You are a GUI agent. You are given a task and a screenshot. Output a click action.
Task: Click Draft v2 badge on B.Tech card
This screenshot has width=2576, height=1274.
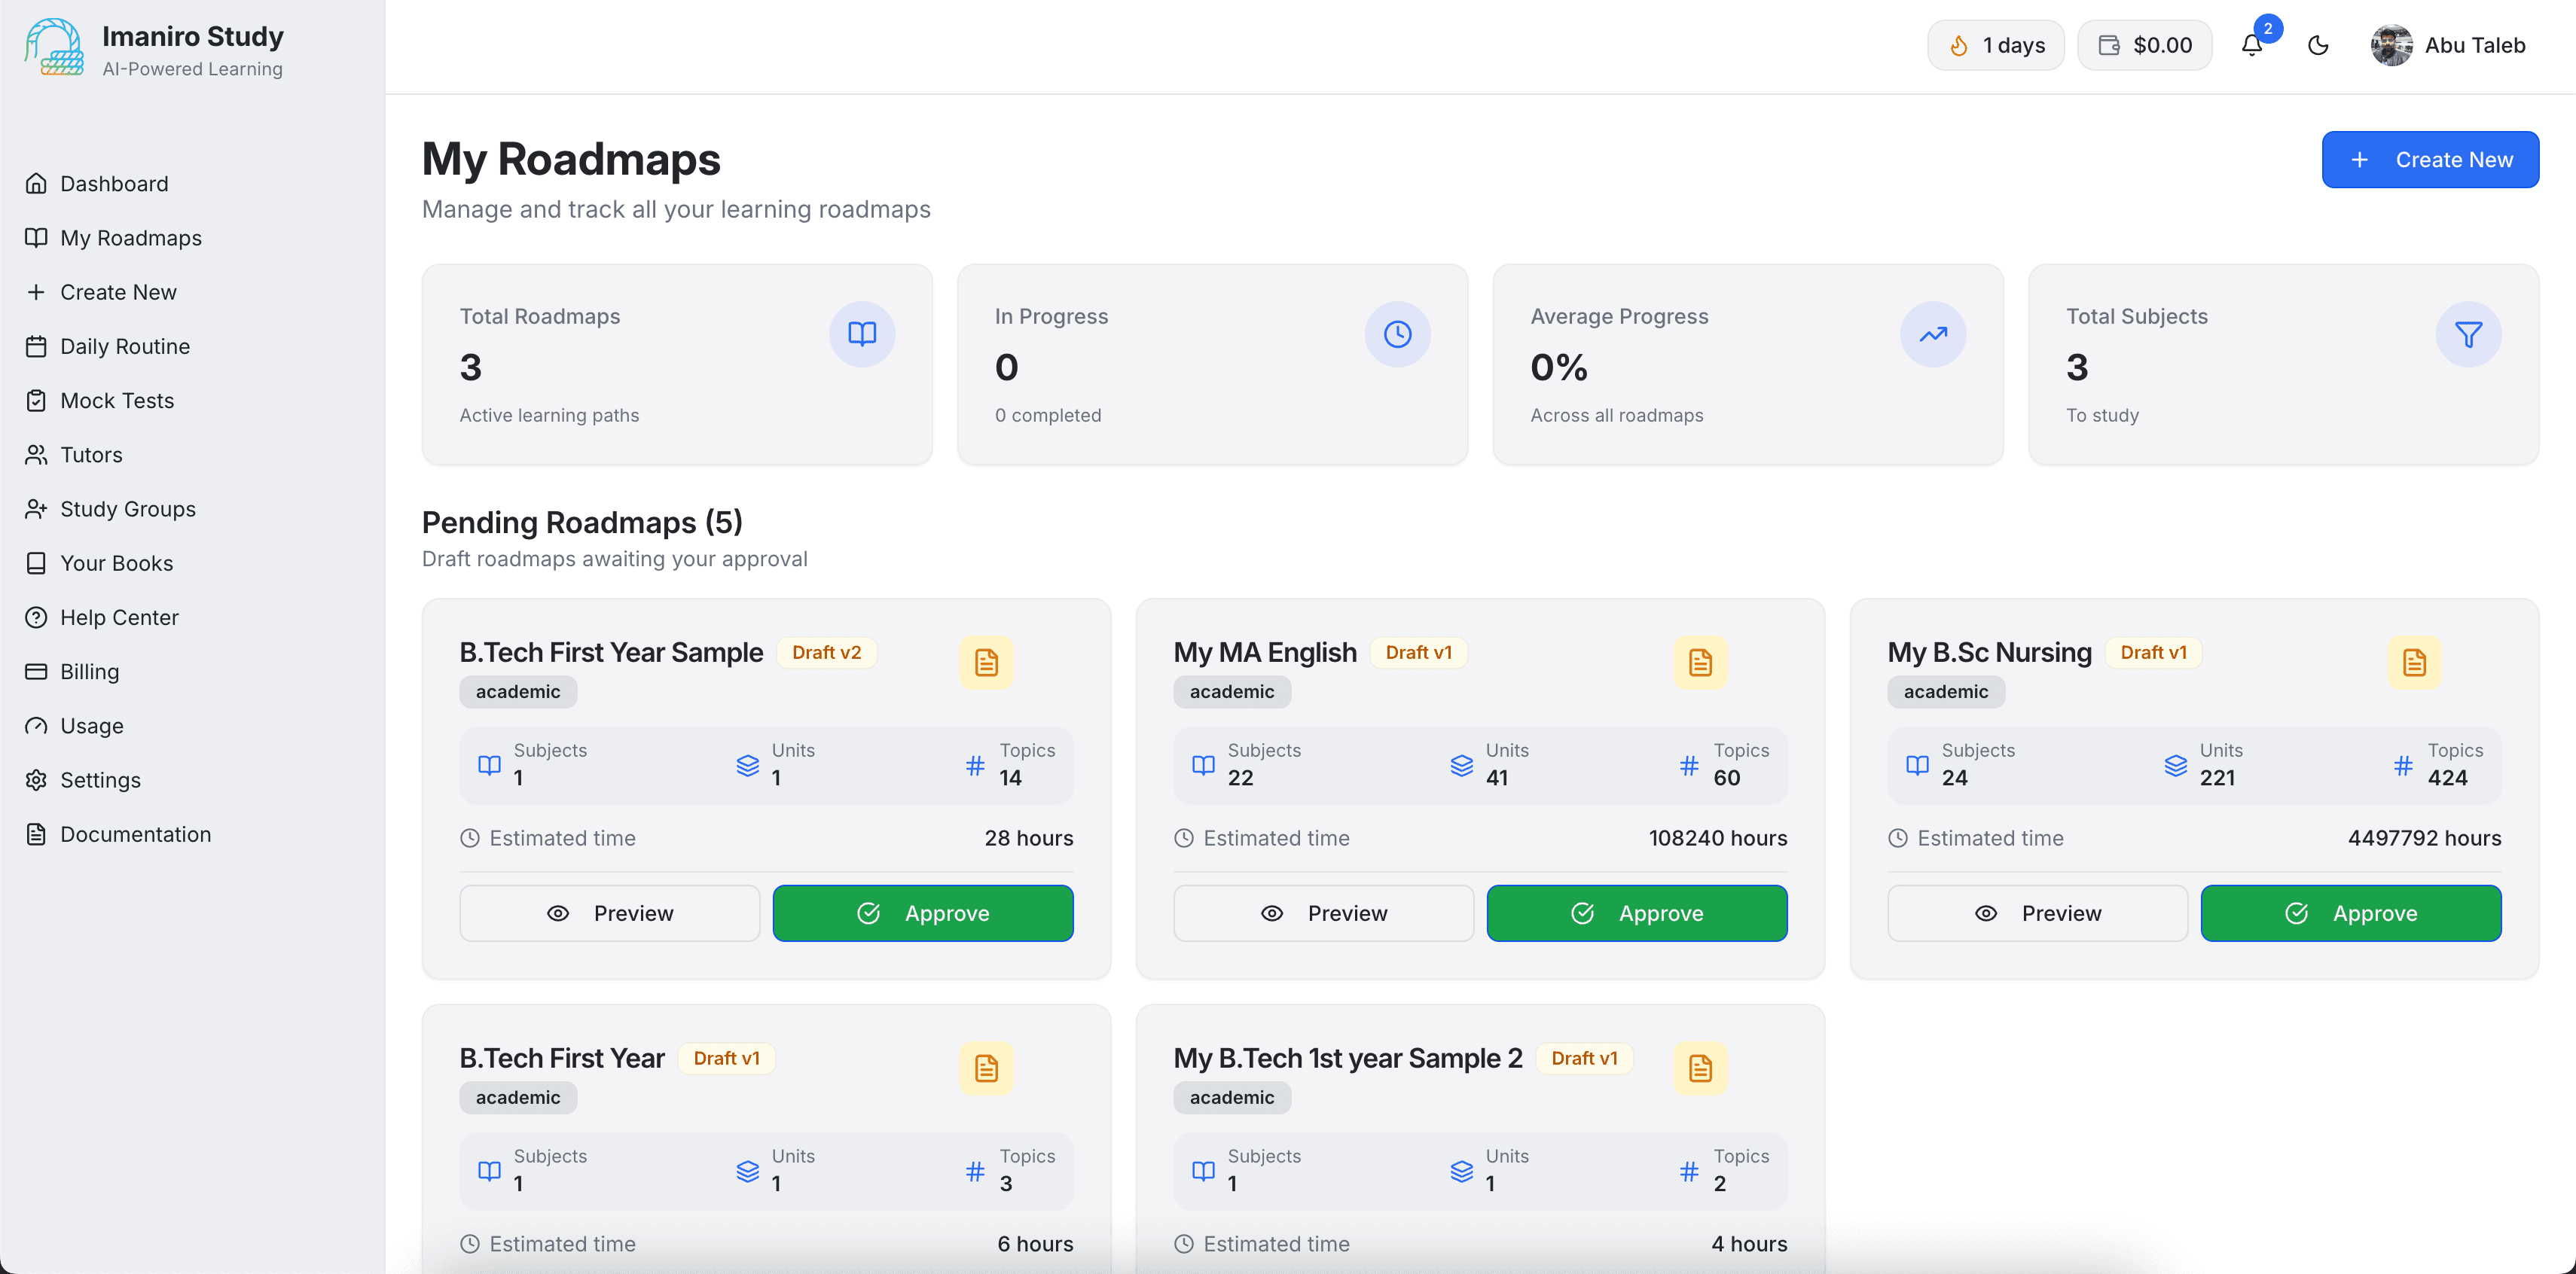826,652
